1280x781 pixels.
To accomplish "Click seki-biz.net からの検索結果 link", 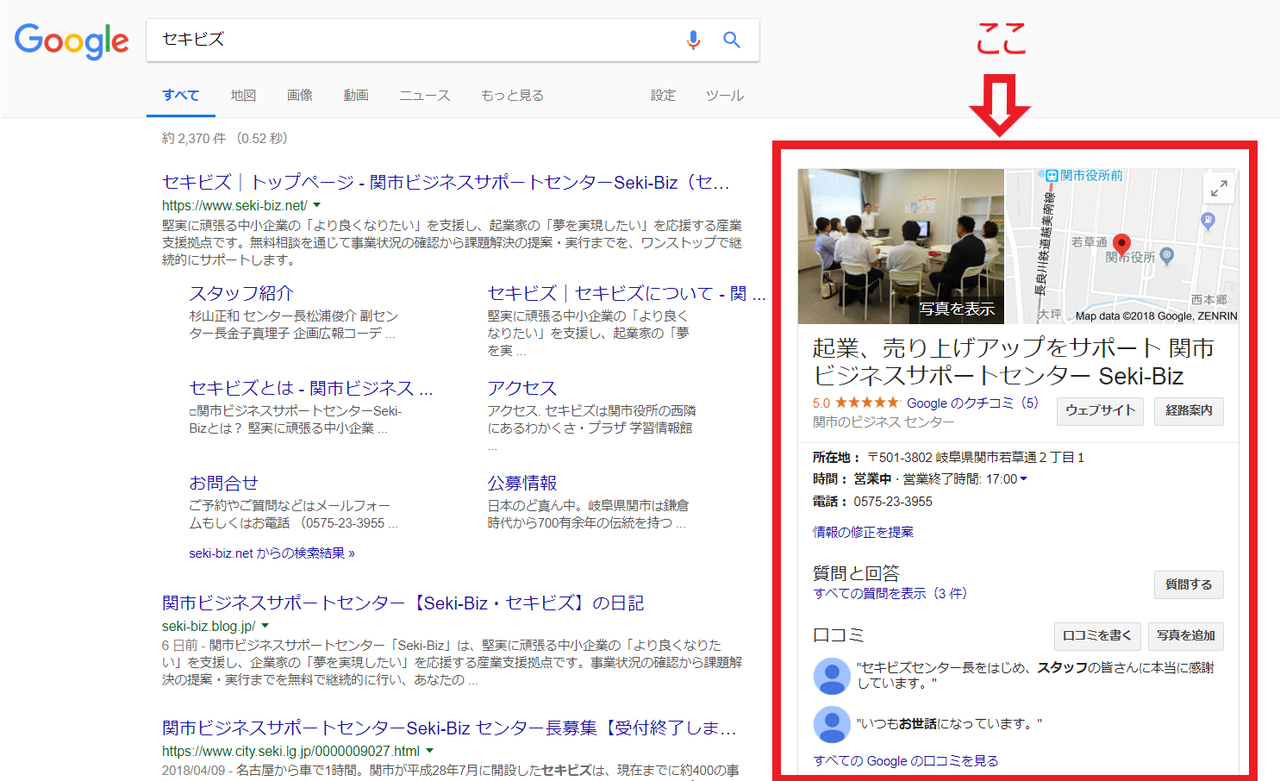I will (x=272, y=552).
